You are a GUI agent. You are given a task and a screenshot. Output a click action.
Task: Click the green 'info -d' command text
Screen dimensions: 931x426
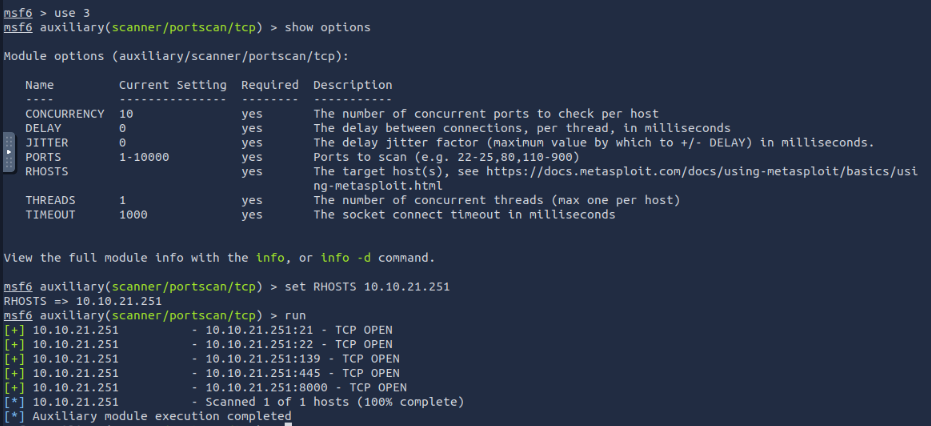pyautogui.click(x=346, y=258)
